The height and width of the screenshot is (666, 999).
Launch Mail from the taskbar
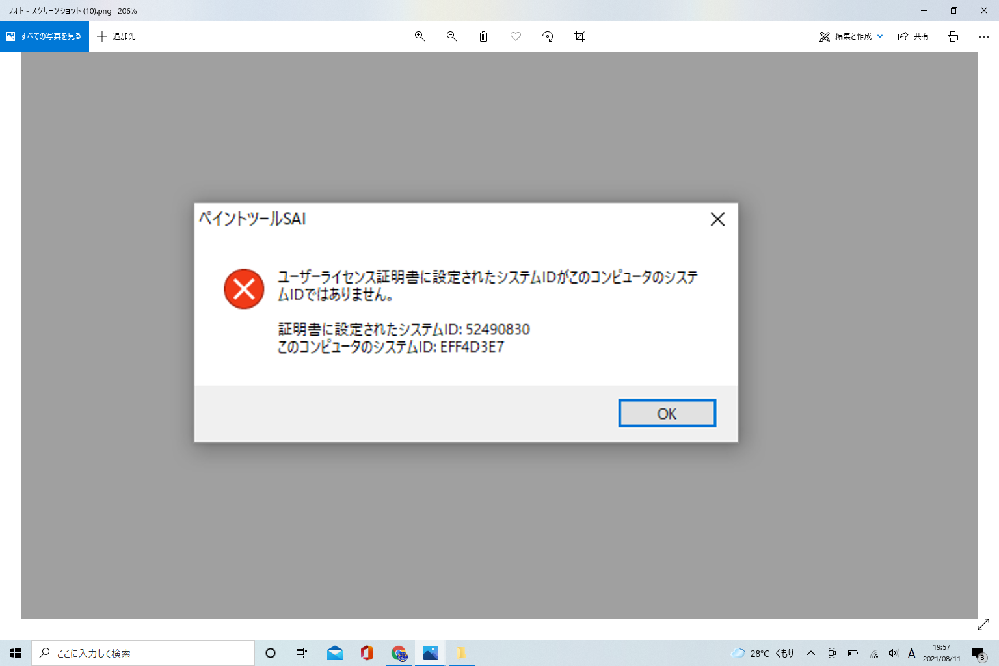[x=334, y=653]
